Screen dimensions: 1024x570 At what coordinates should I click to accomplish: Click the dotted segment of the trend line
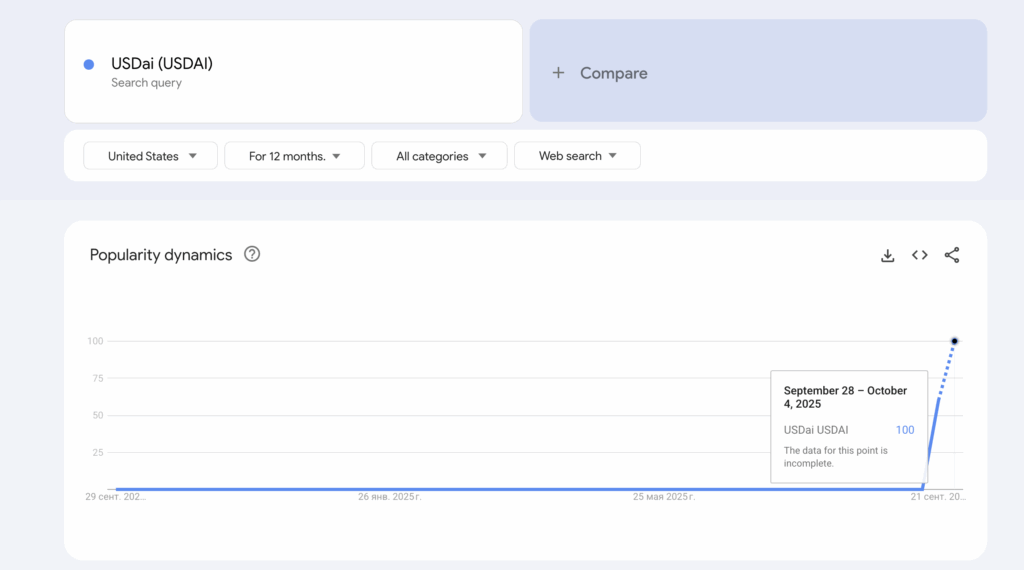[947, 366]
